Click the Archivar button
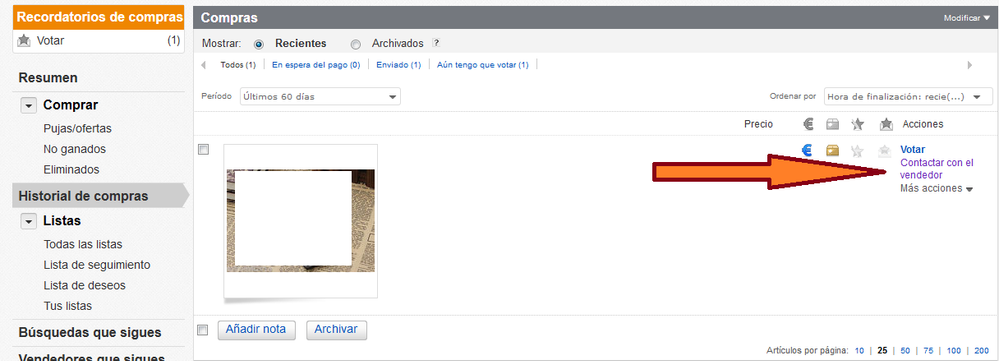Screen dimensions: 999x361 (336, 330)
